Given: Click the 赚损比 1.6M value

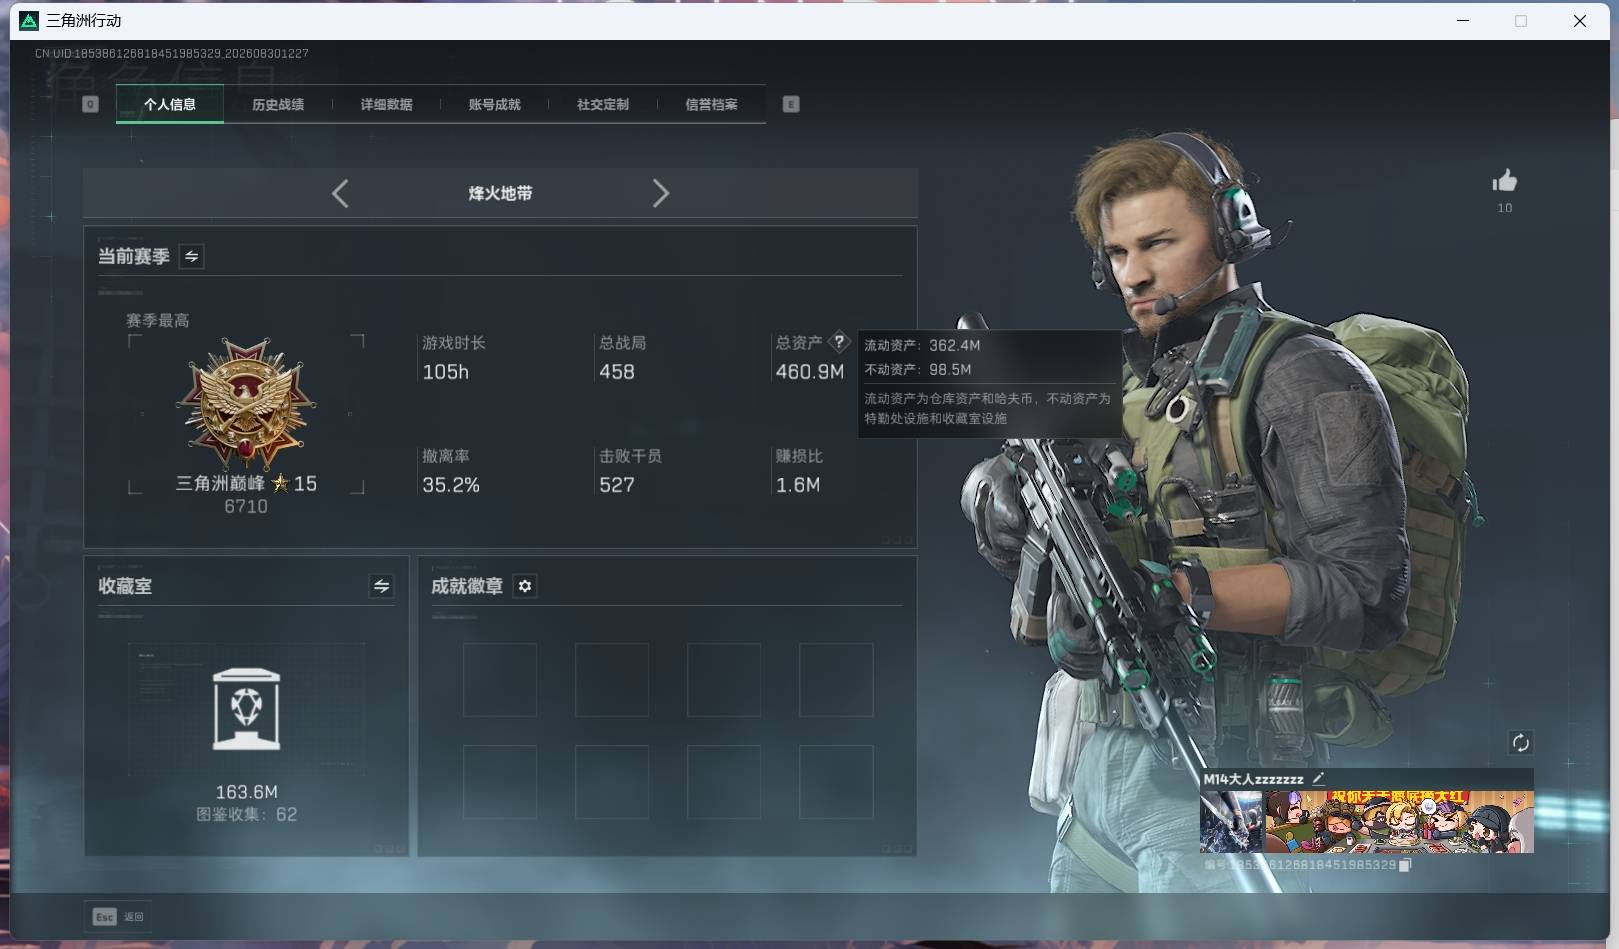Looking at the screenshot, I should (x=798, y=485).
